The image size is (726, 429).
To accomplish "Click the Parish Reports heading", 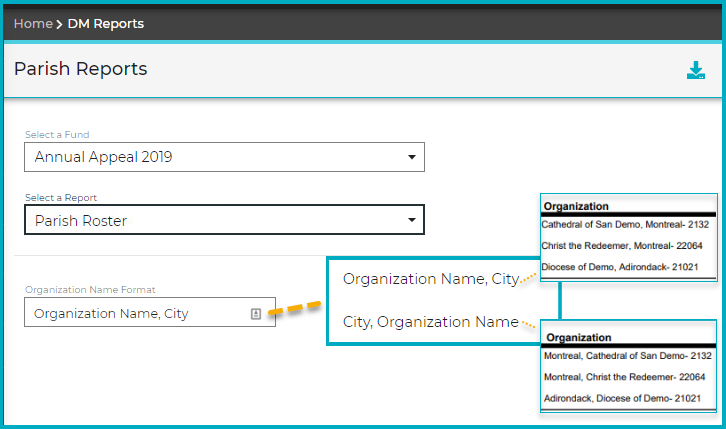I will (81, 69).
